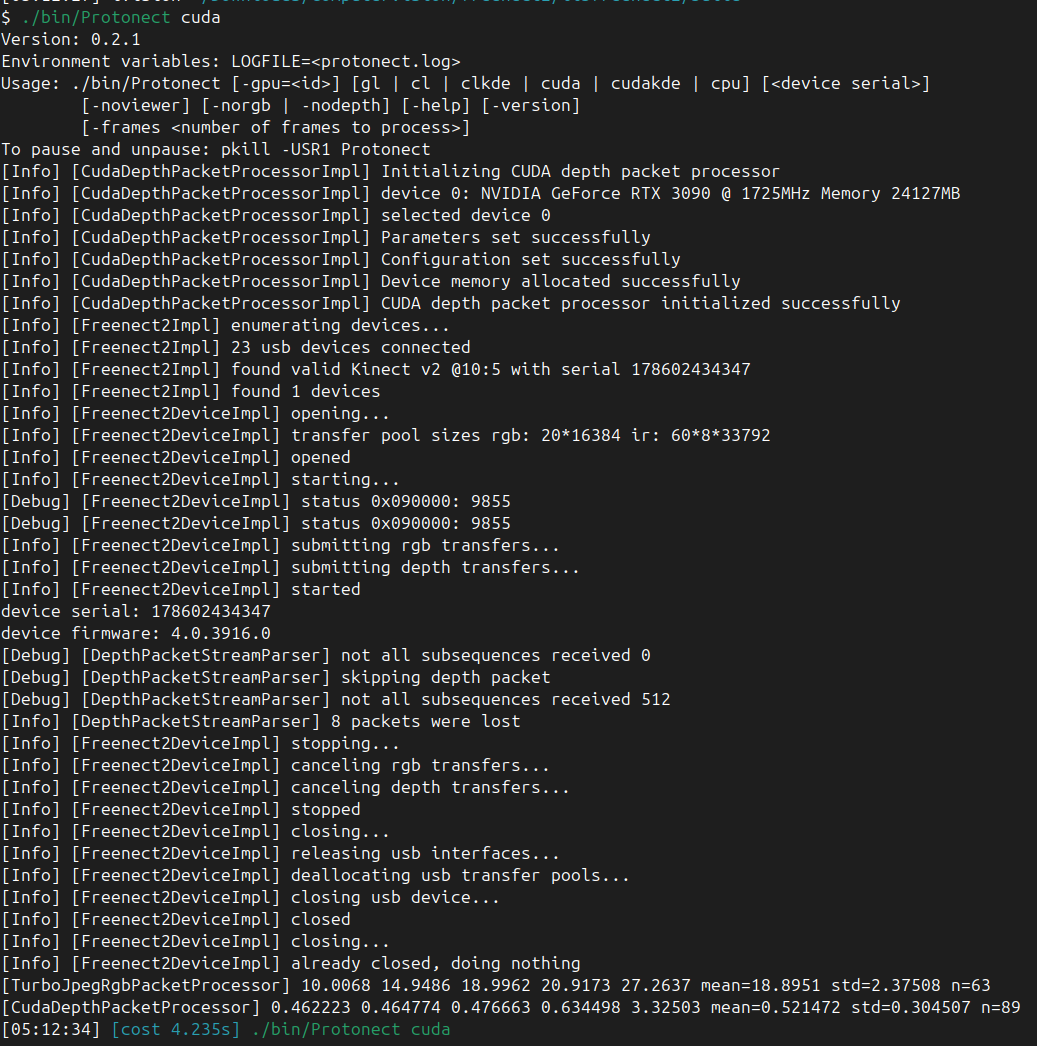Click the 'closing usb device...' line
This screenshot has width=1037, height=1046.
coord(250,898)
